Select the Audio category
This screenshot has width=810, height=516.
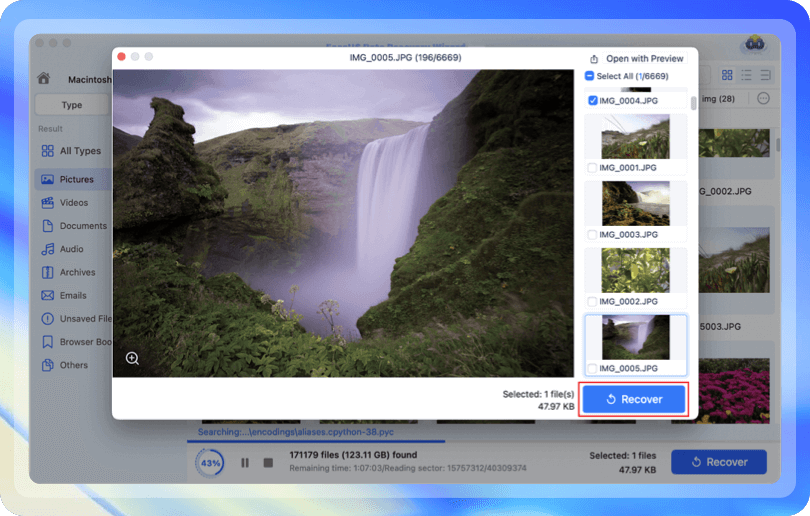coord(74,249)
